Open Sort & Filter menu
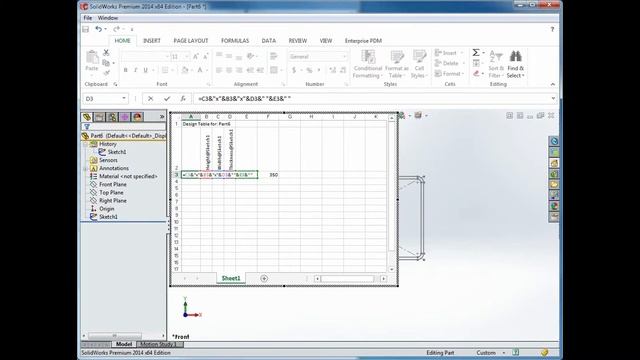Viewport: 640px width, 360px height. (496, 64)
